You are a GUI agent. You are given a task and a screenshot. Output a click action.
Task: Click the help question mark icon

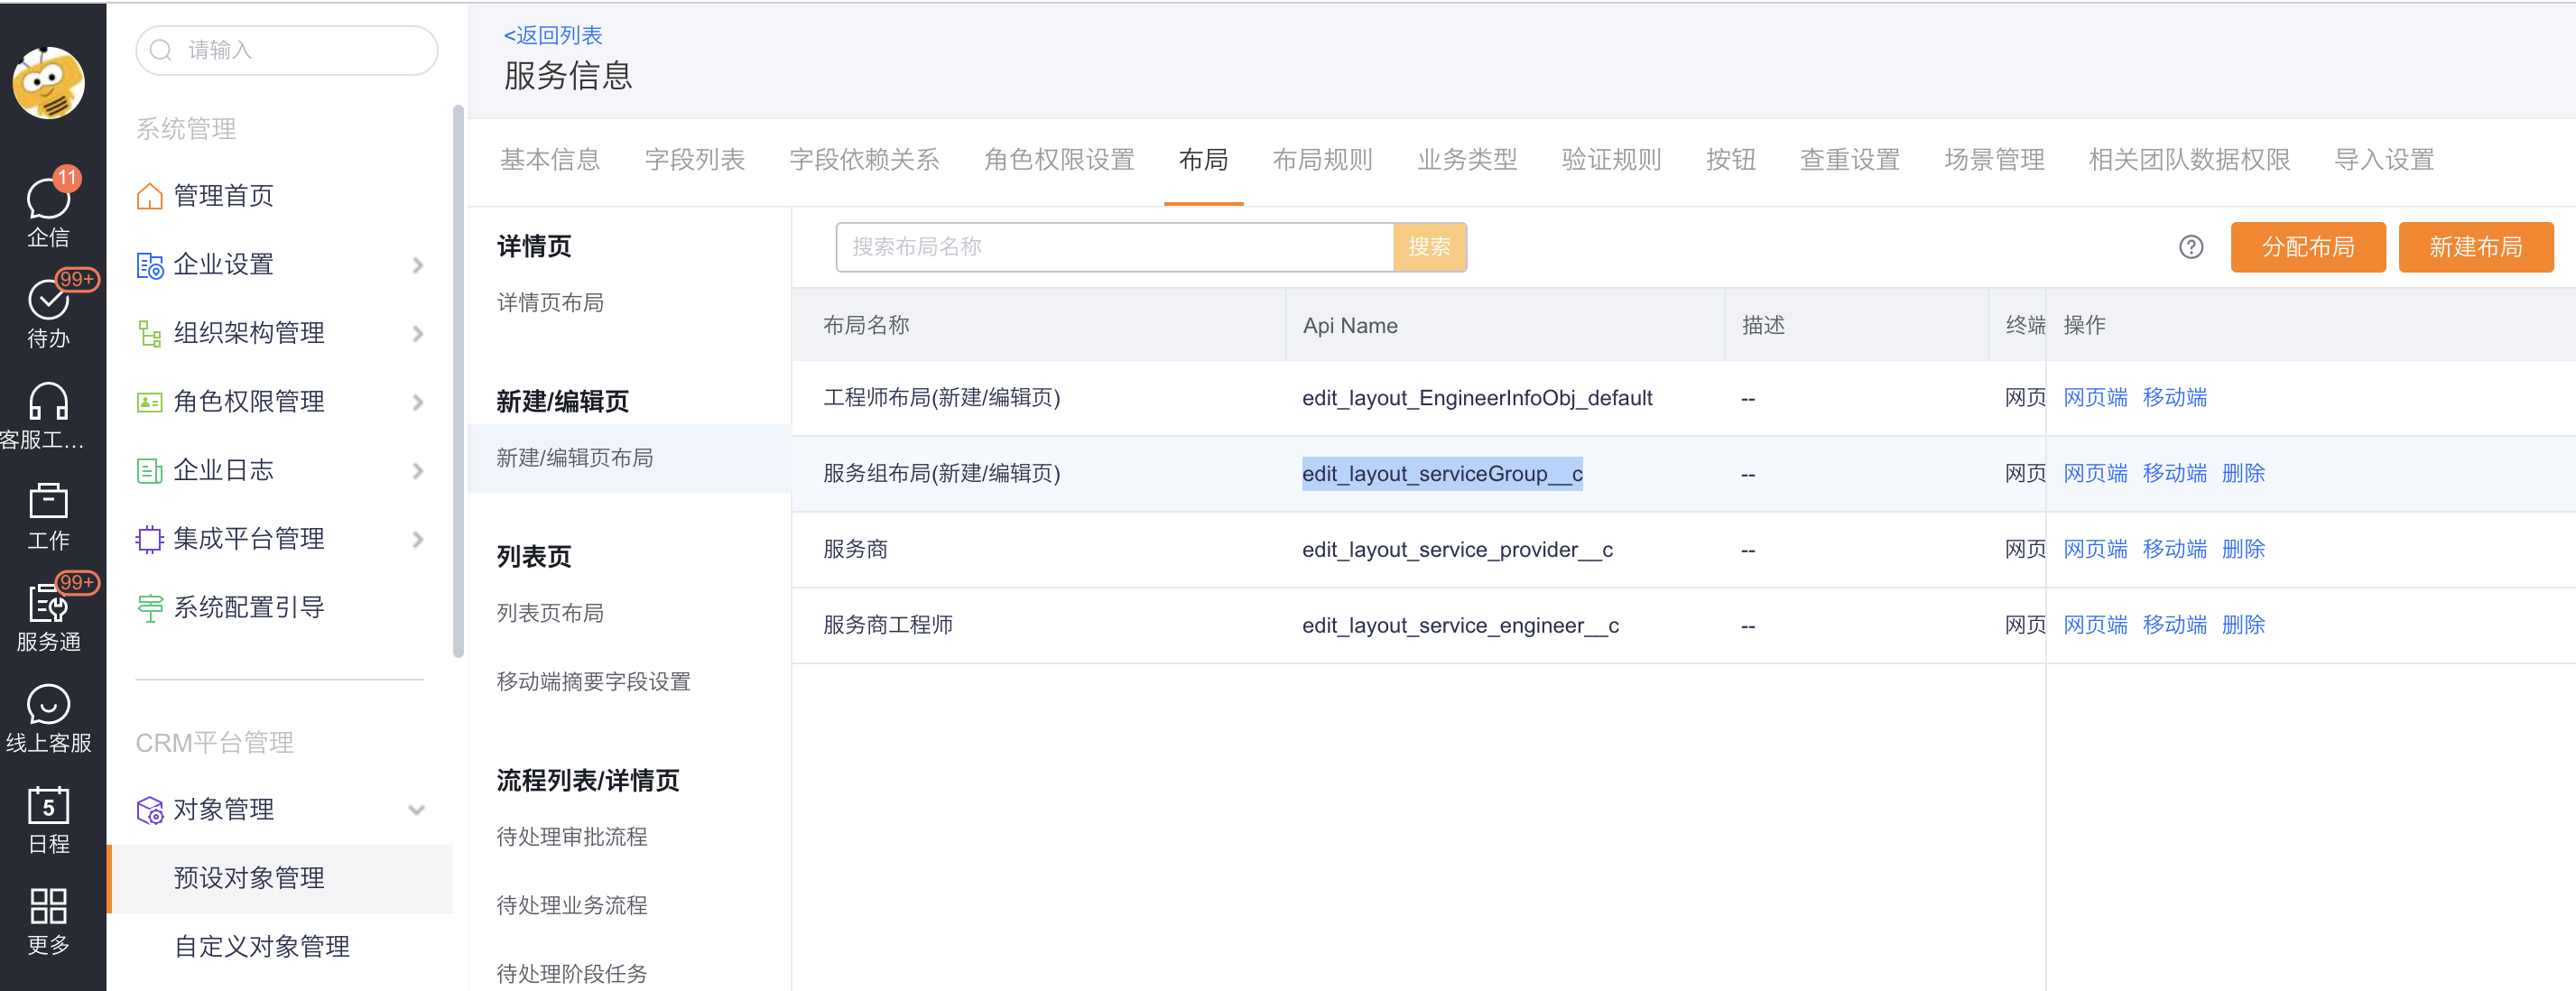pos(2190,247)
